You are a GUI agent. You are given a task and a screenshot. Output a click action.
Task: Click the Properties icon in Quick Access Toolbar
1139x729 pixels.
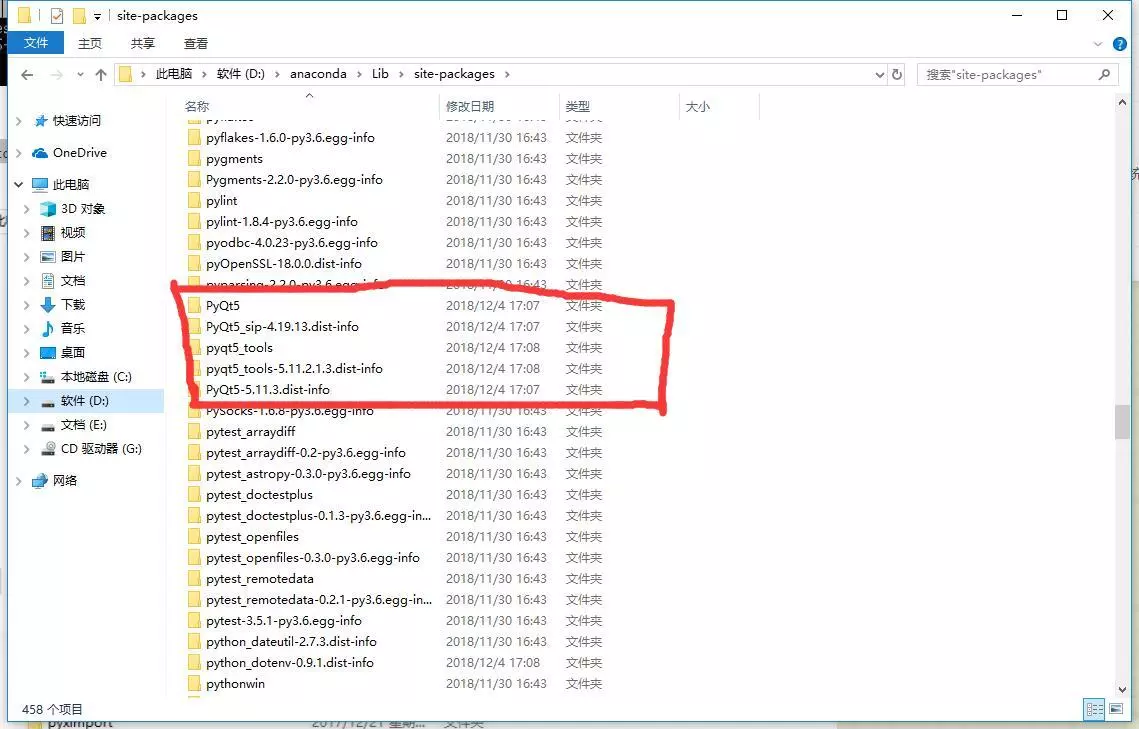[x=56, y=15]
